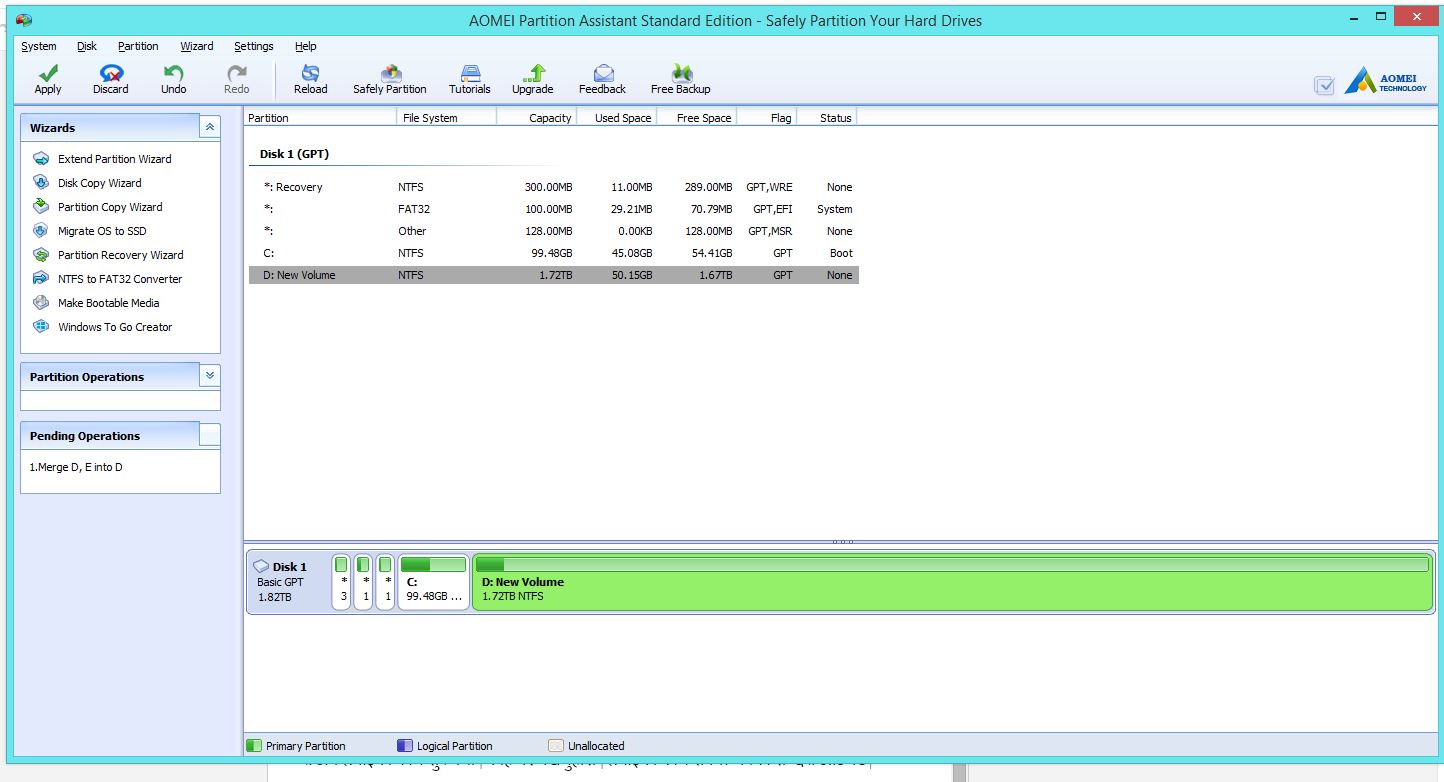Screen dimensions: 1444x782
Task: Sort by the Partition column header
Action: pyautogui.click(x=320, y=118)
